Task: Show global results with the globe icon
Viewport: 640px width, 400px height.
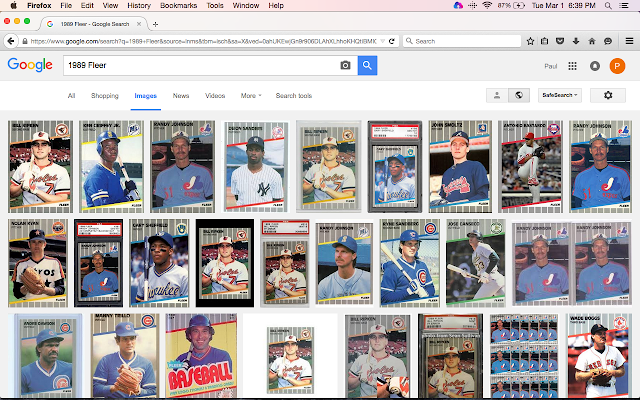Action: click(x=519, y=95)
